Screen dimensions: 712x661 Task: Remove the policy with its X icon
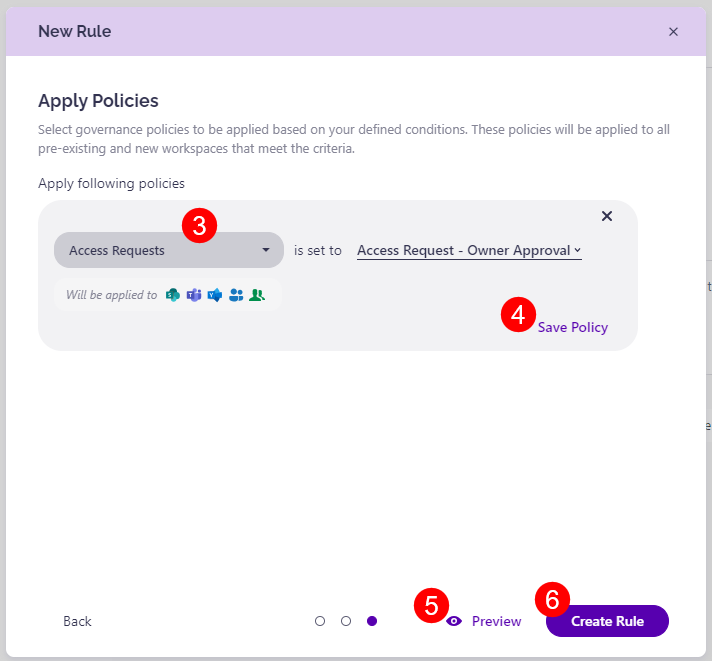606,216
